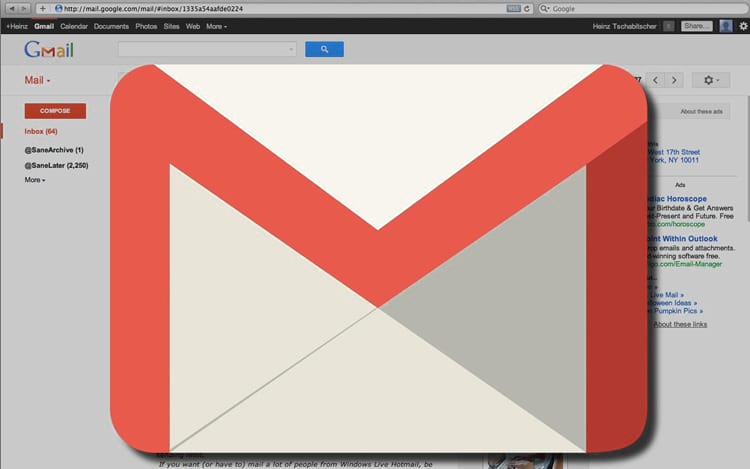Click the browser forward arrow
750x469 pixels.
point(24,9)
